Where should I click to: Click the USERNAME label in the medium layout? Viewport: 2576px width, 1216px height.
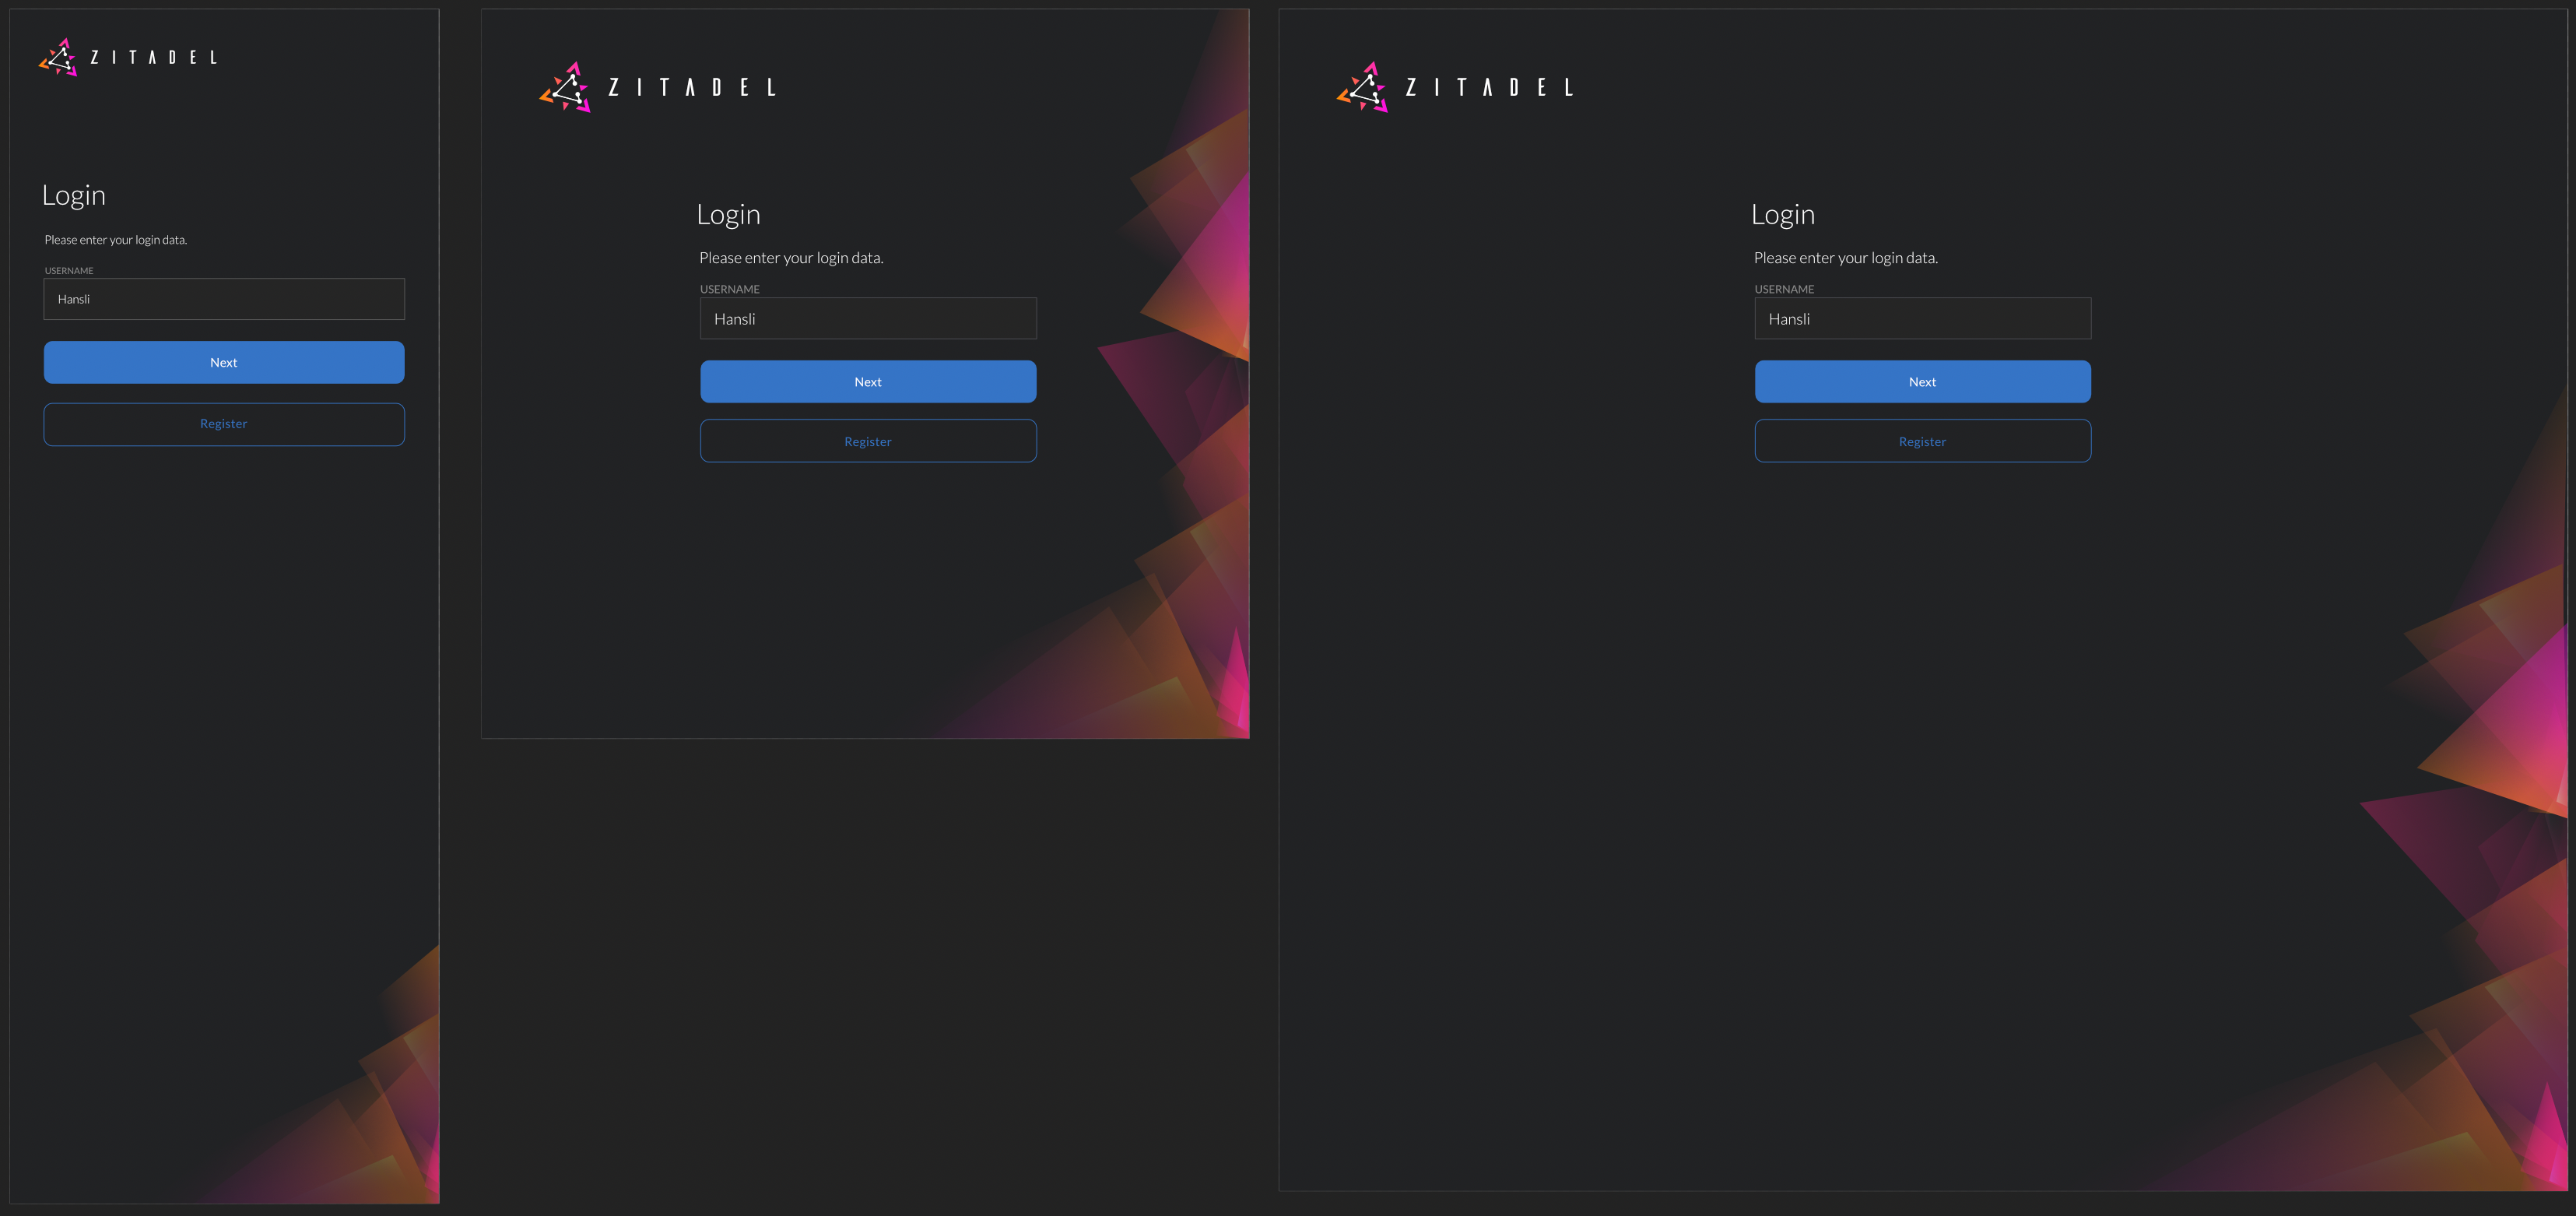(729, 288)
